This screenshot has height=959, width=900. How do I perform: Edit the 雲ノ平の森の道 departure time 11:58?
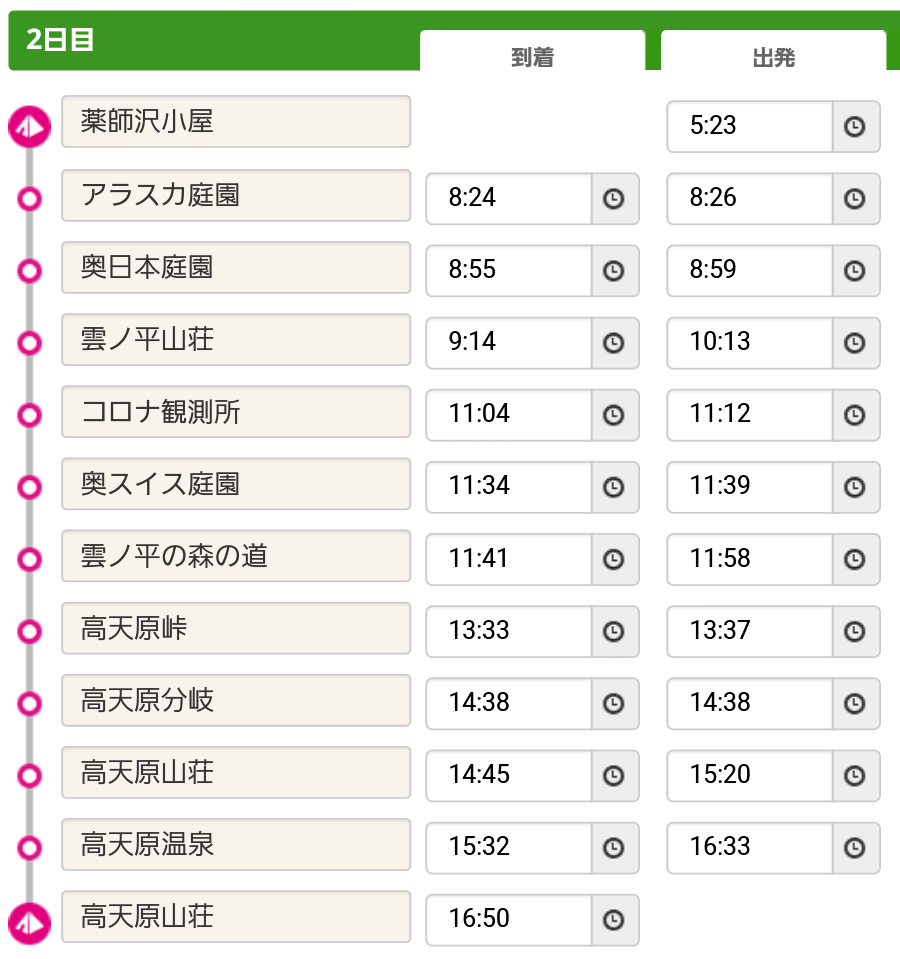pyautogui.click(x=750, y=559)
